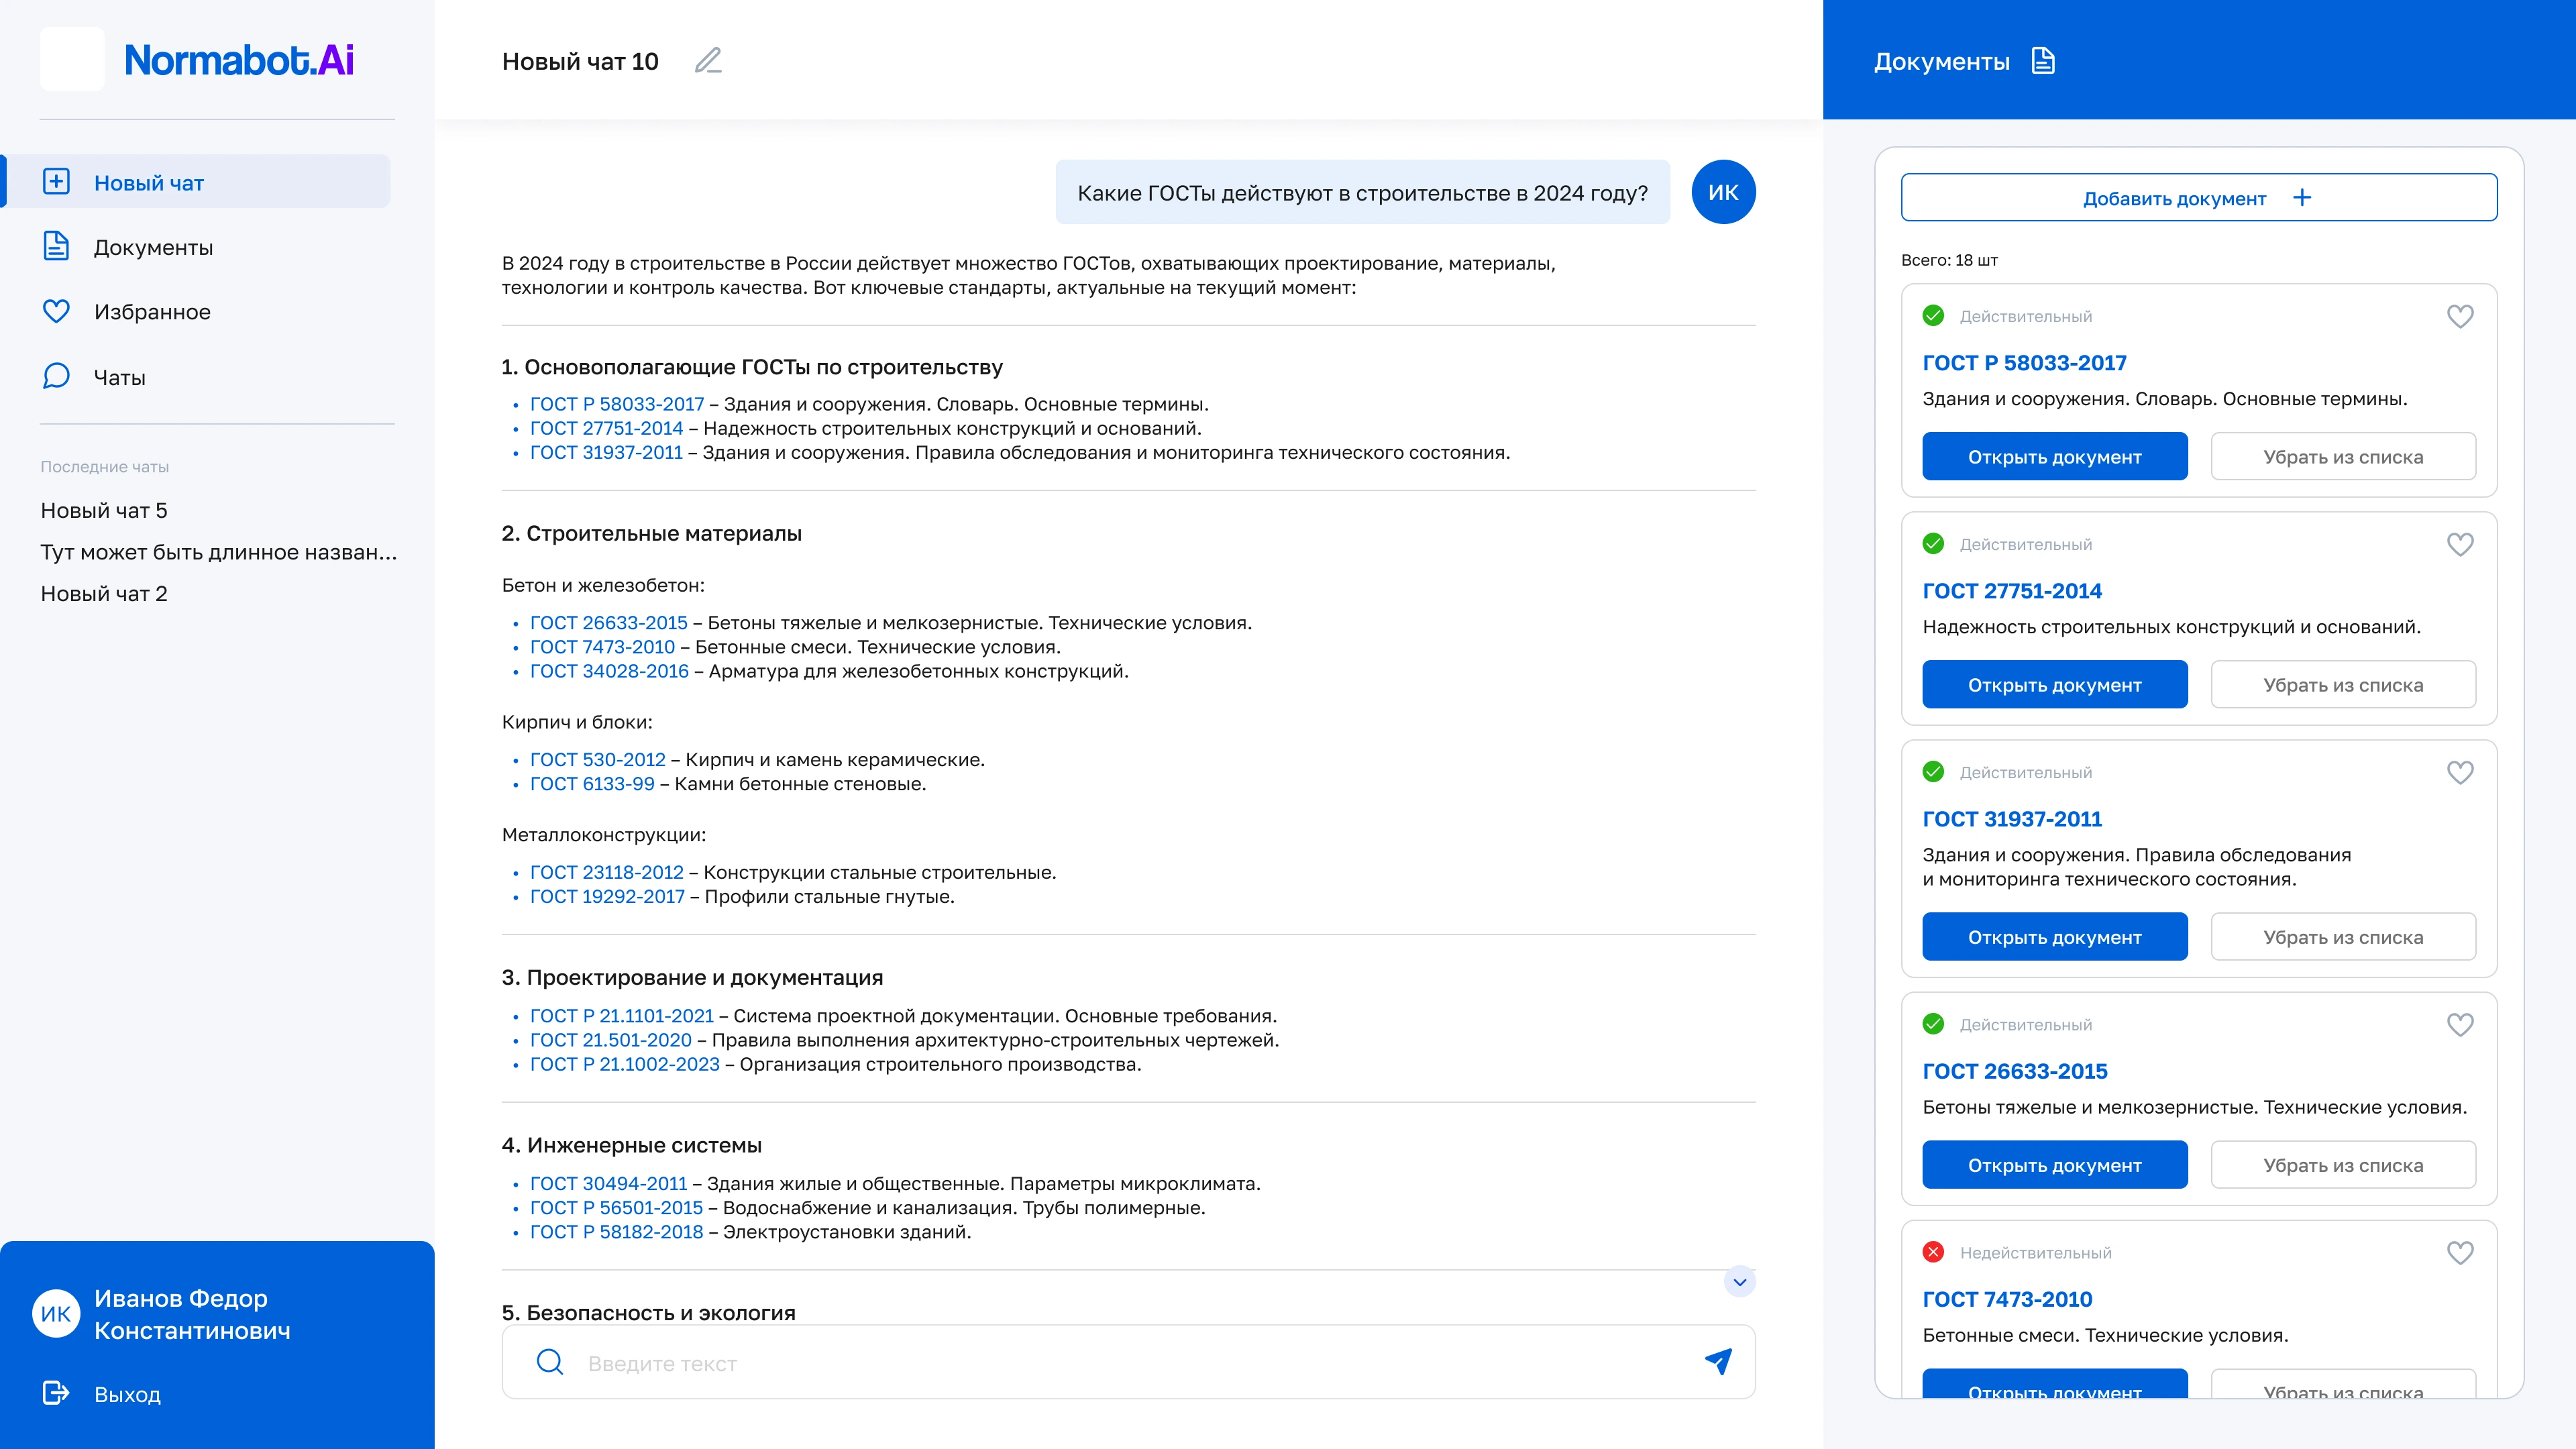
Task: Click the heart icon next to Избранное
Action: (x=56, y=311)
